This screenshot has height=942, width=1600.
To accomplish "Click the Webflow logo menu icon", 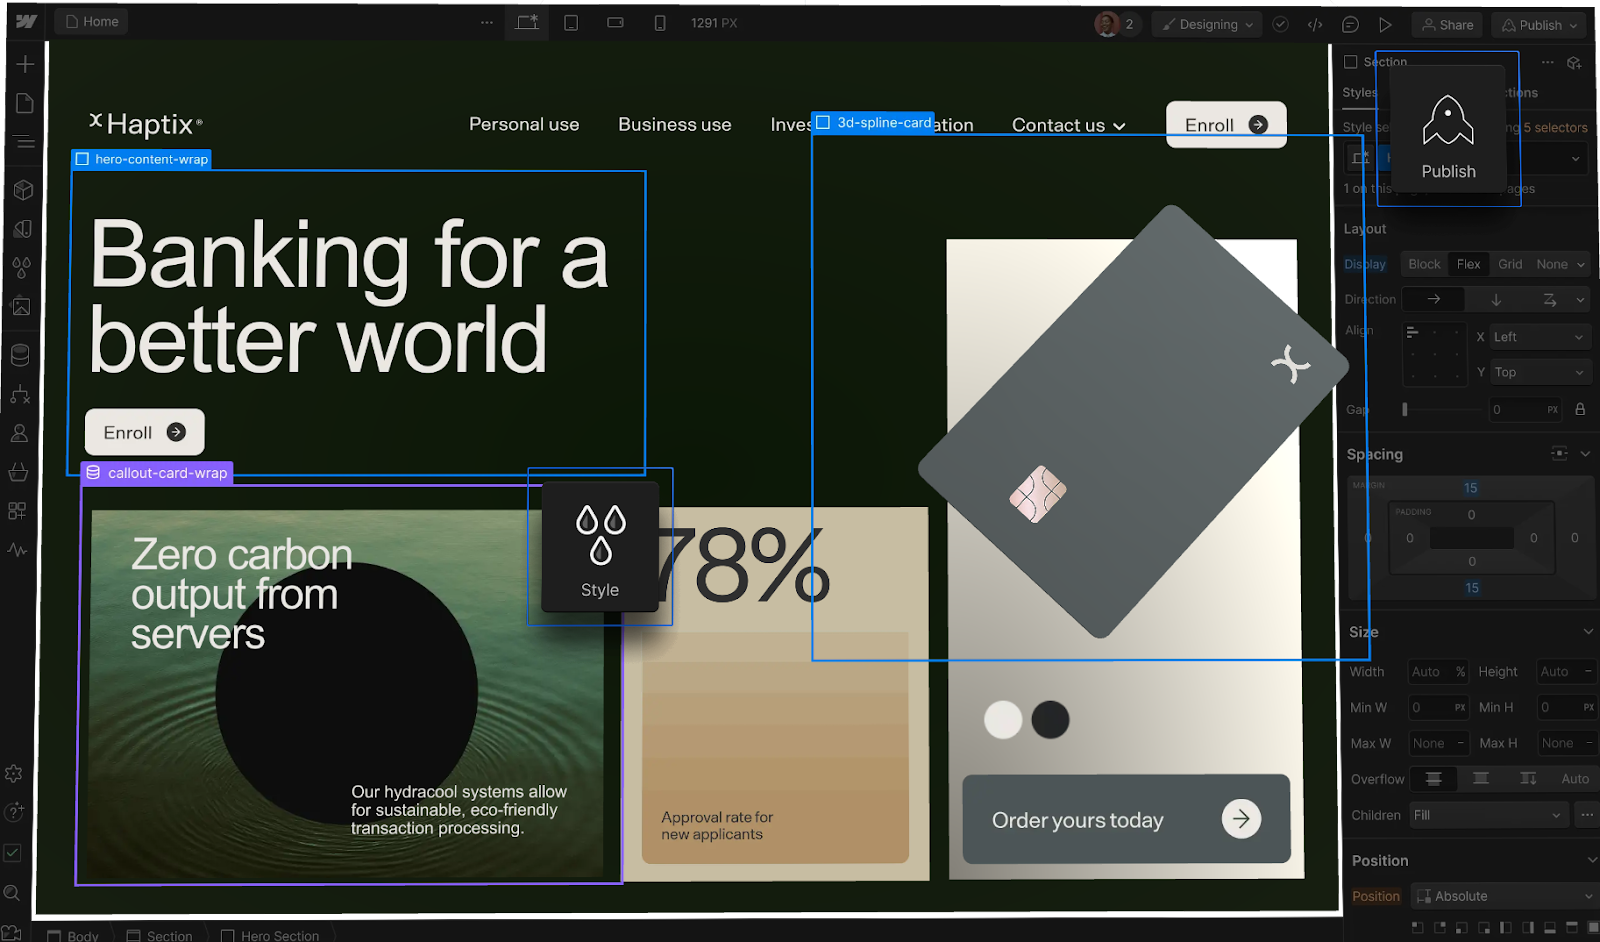I will coord(26,21).
